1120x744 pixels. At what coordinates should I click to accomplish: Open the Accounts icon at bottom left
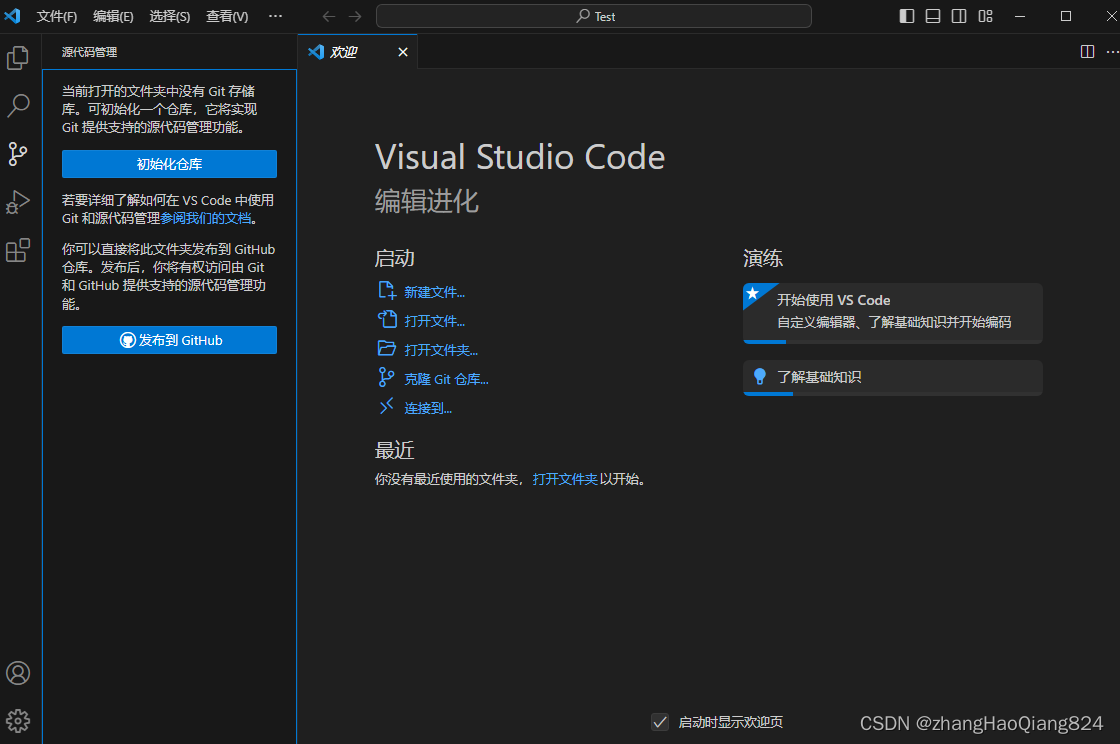[18, 673]
